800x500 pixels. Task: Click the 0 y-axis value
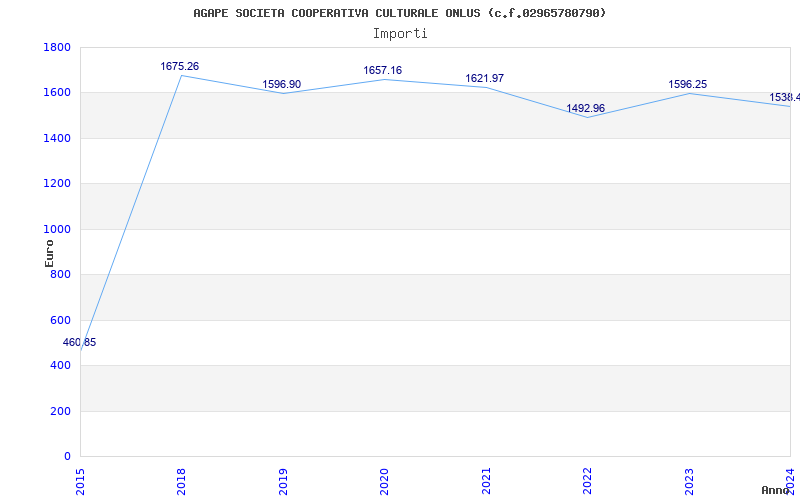tap(67, 457)
